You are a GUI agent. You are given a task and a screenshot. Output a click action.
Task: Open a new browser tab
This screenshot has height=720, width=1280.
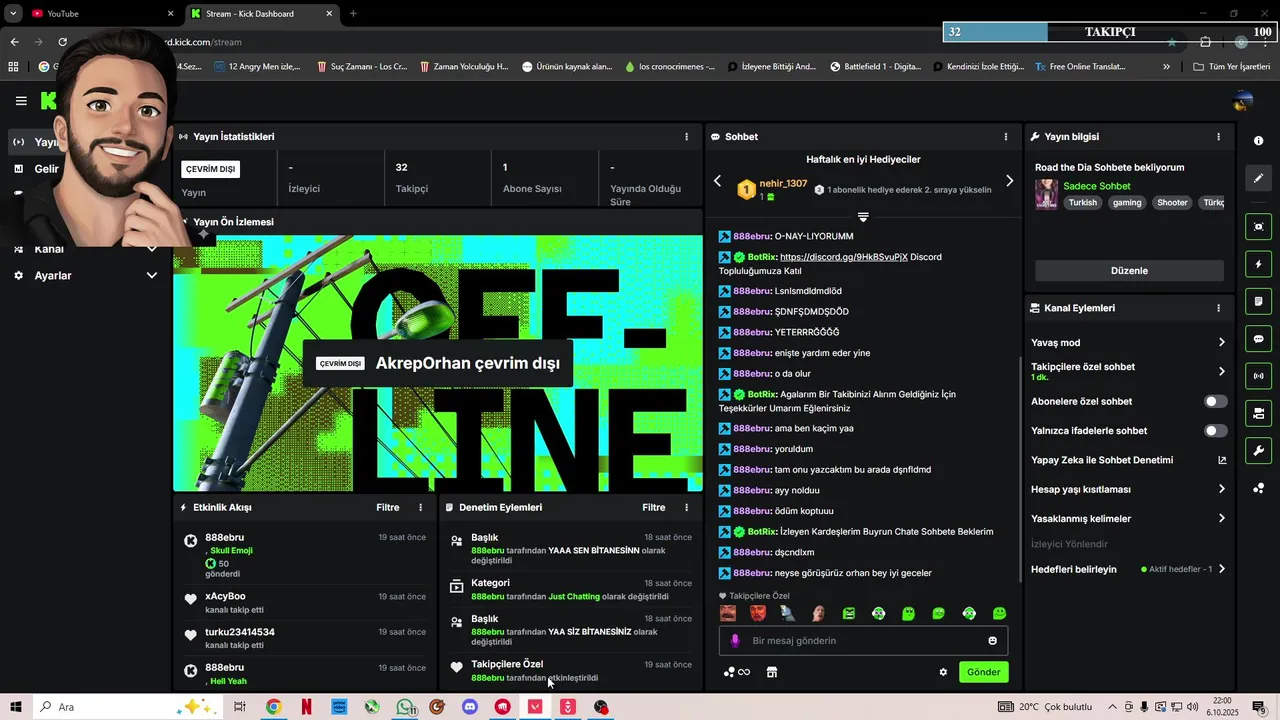353,14
